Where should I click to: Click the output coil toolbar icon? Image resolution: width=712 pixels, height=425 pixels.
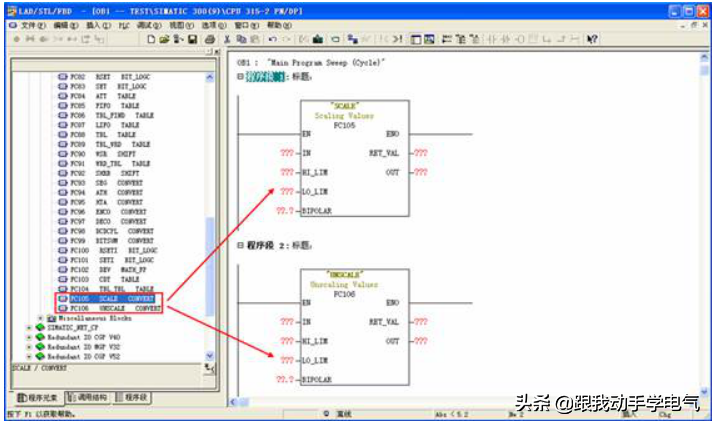tap(520, 40)
